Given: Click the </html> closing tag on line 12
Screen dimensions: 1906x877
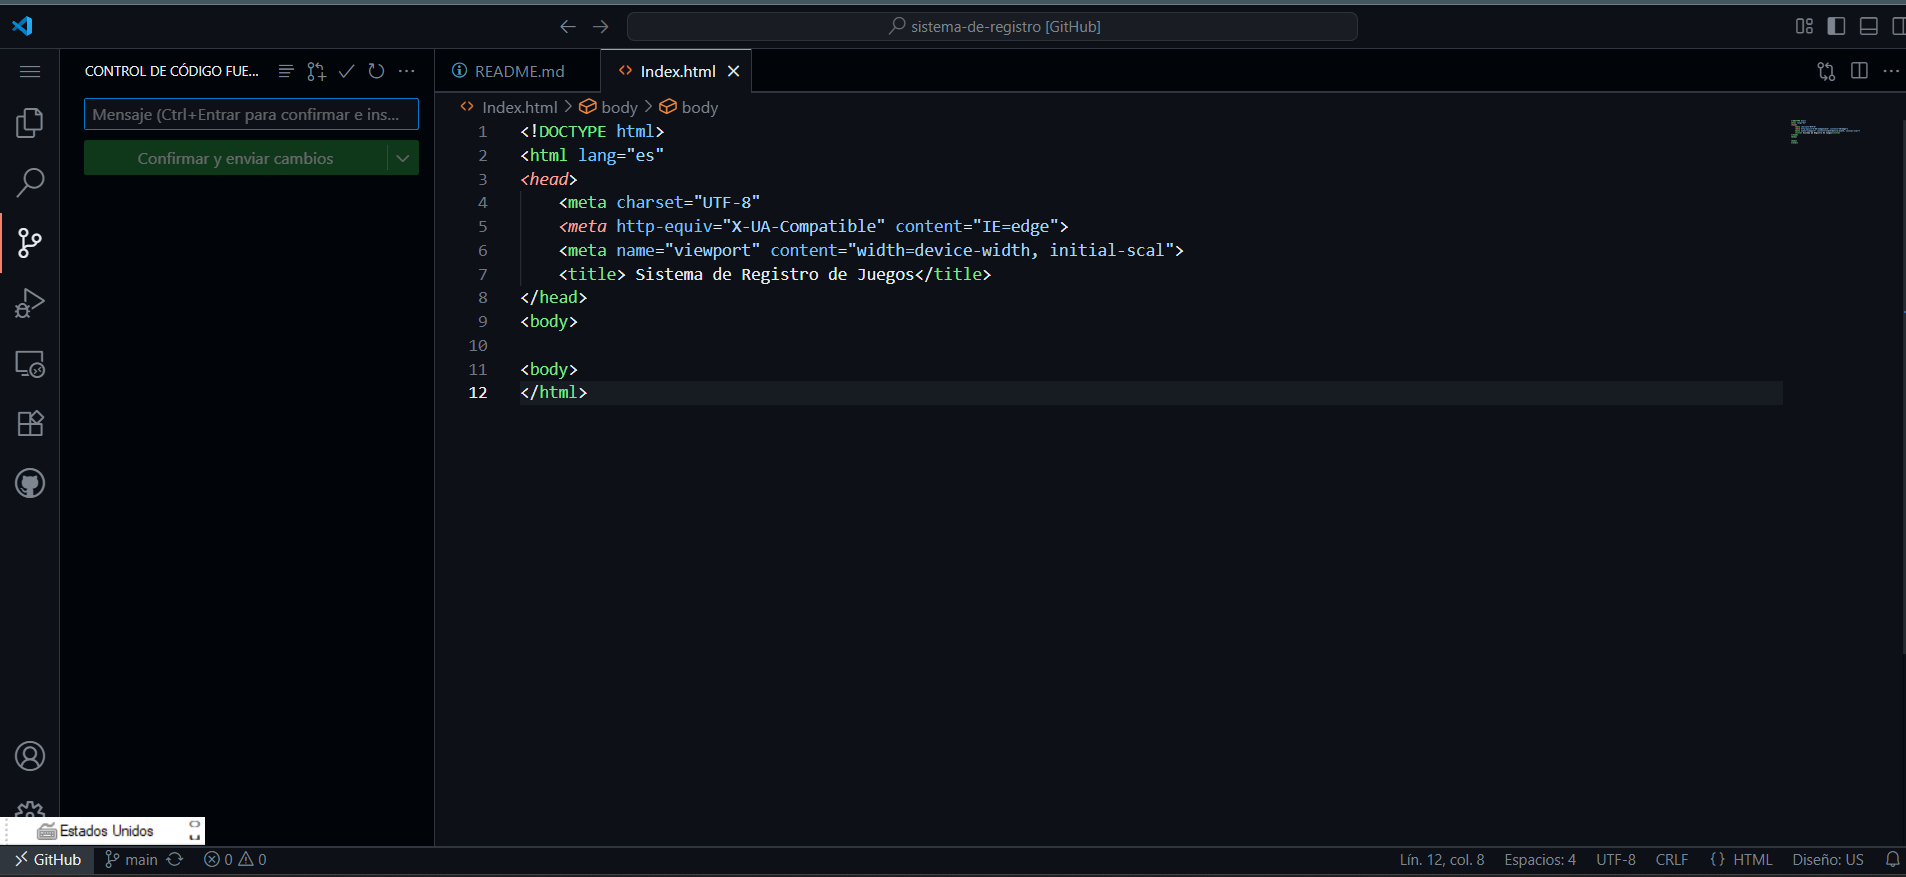Looking at the screenshot, I should tap(553, 392).
